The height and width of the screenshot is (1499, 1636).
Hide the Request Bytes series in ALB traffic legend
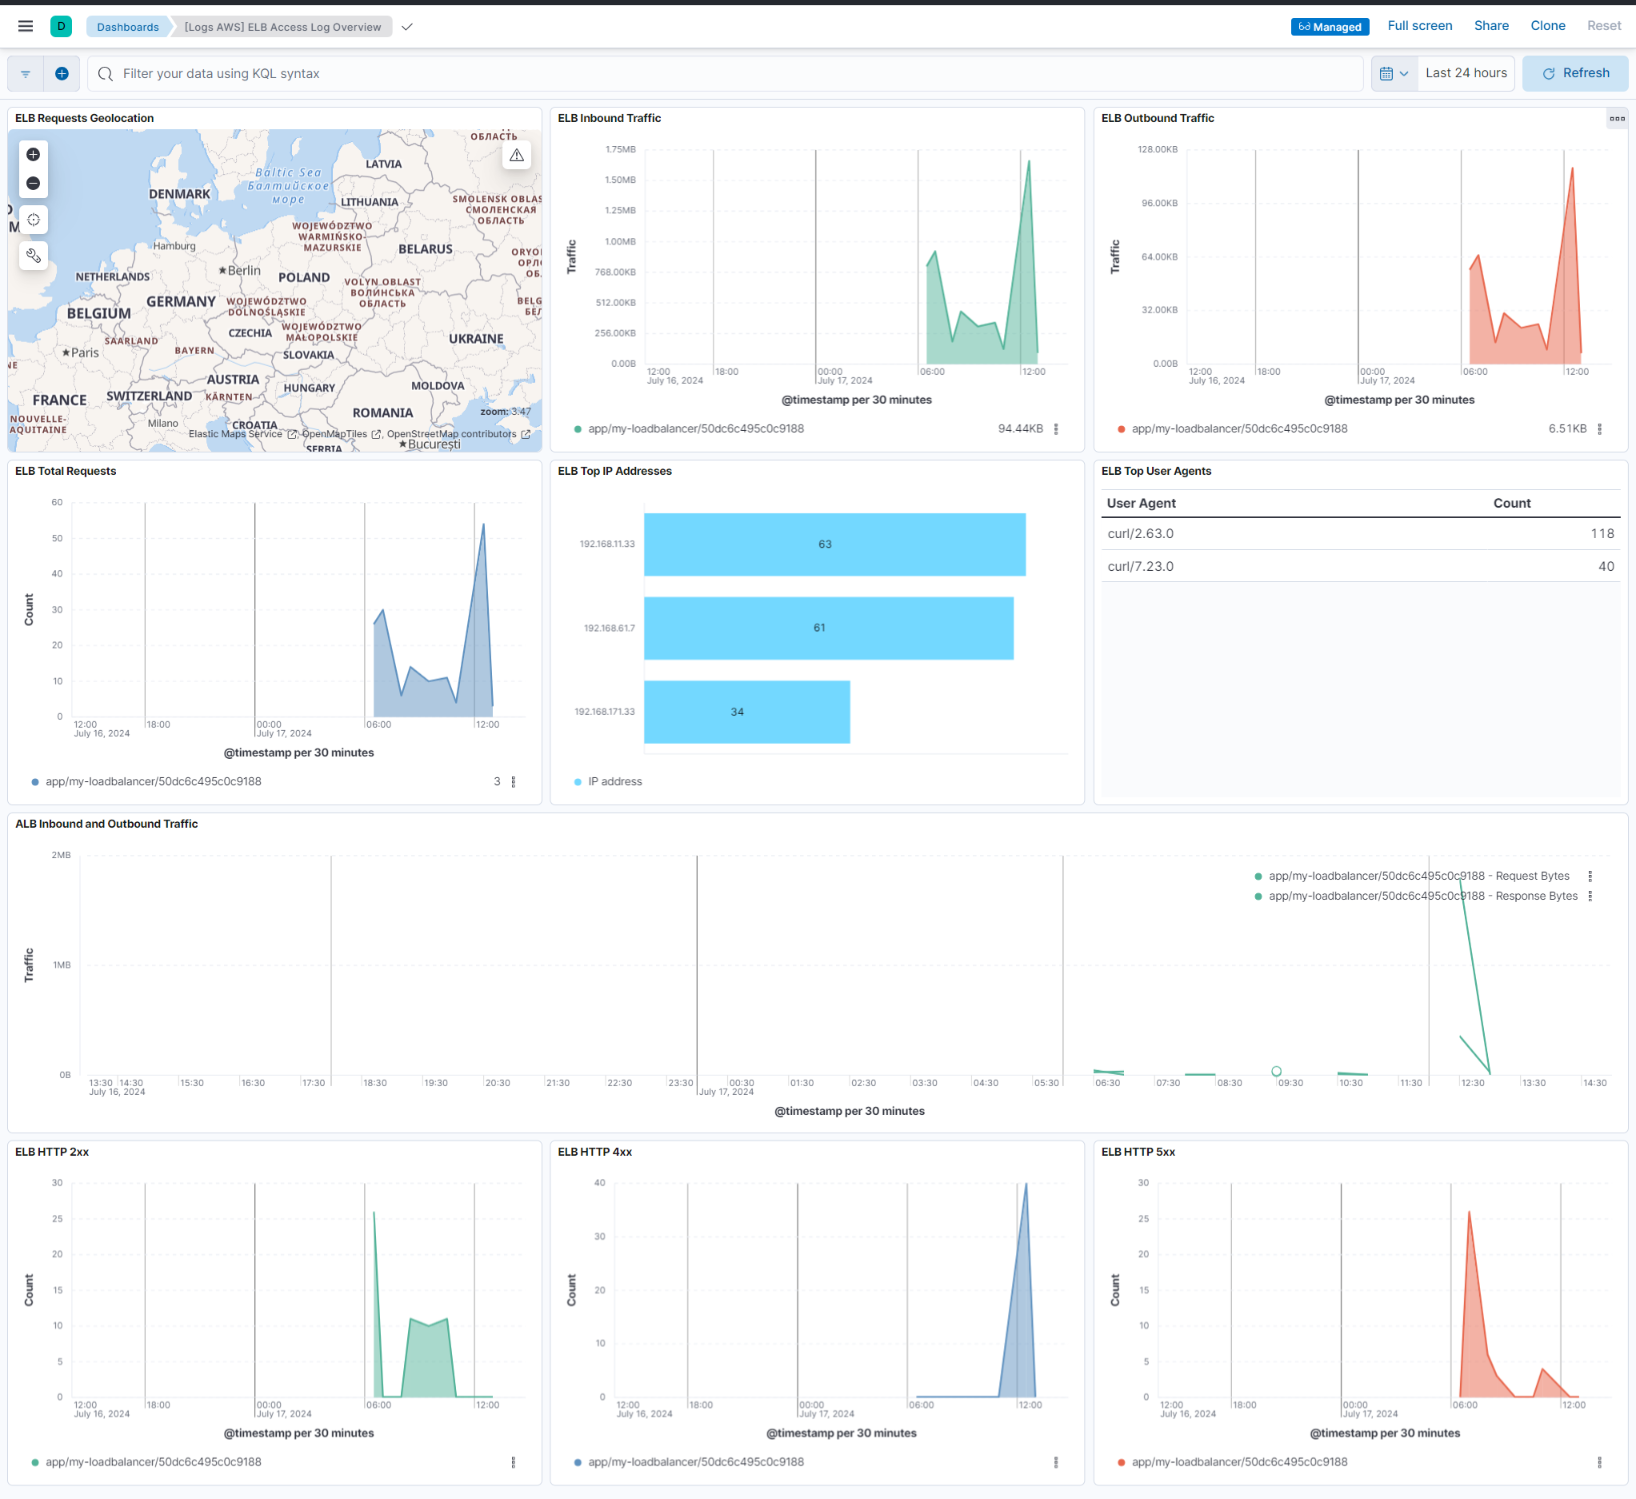click(1417, 875)
